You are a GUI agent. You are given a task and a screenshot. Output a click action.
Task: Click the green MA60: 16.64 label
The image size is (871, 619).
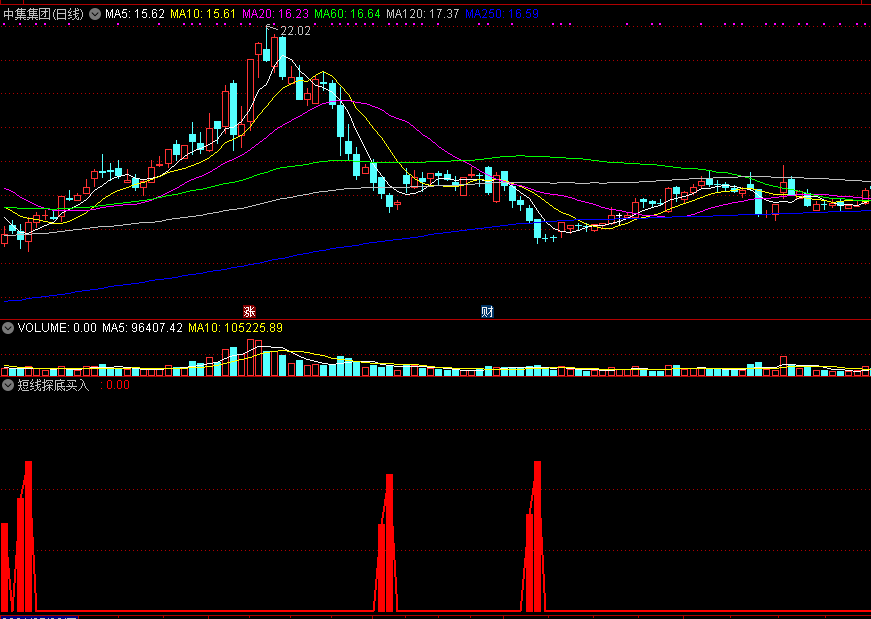(348, 14)
